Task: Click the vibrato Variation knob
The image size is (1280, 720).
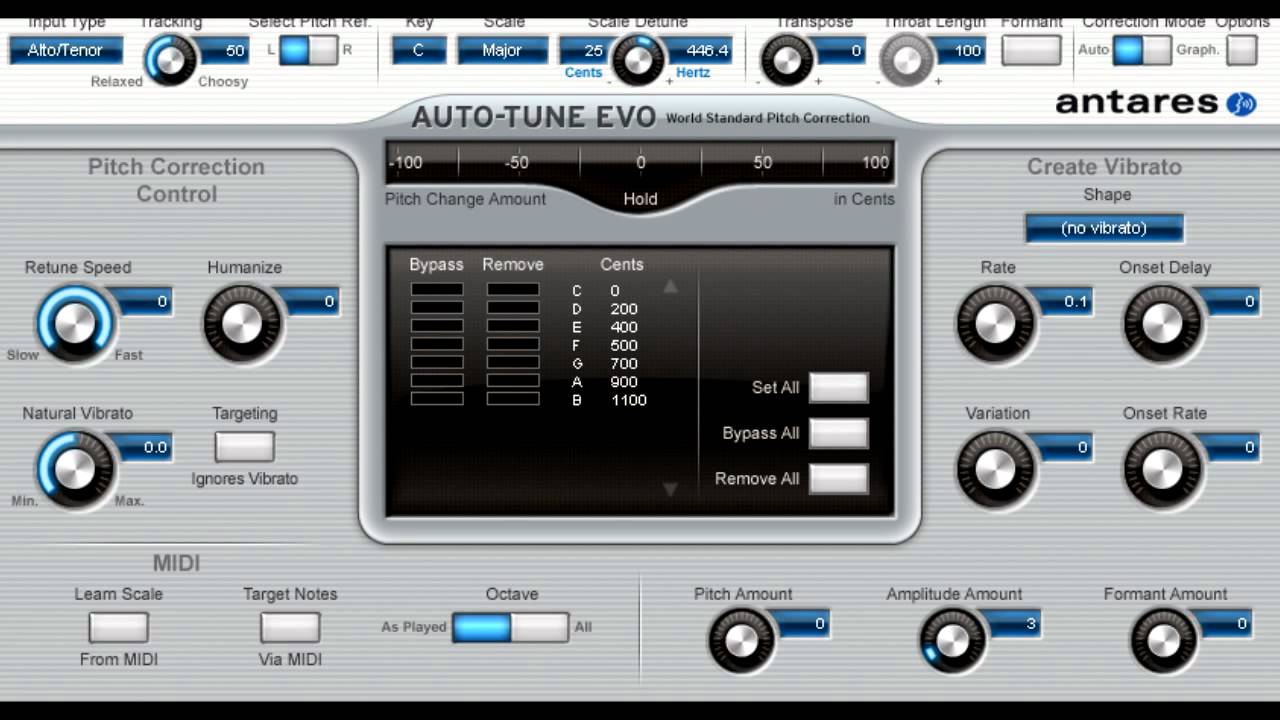Action: coord(994,469)
